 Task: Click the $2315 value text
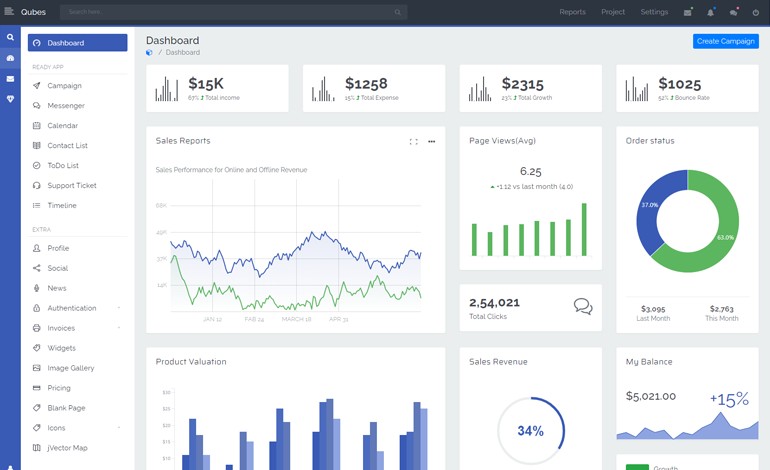coord(522,84)
